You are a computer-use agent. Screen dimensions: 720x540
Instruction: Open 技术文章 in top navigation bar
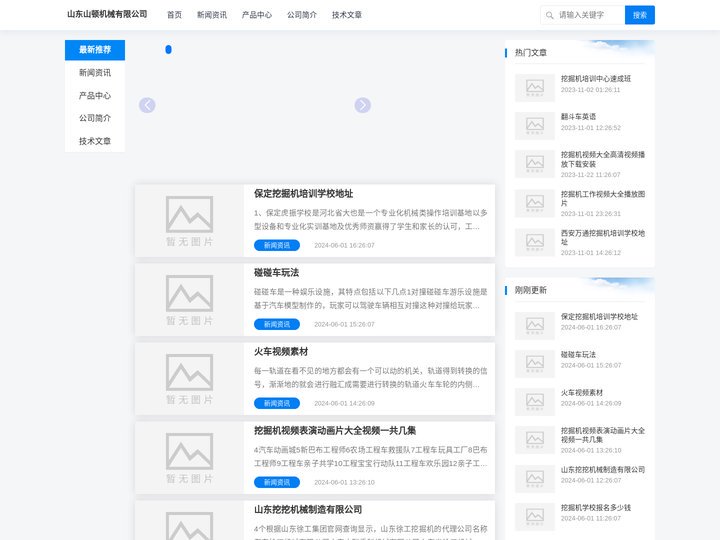coord(347,15)
